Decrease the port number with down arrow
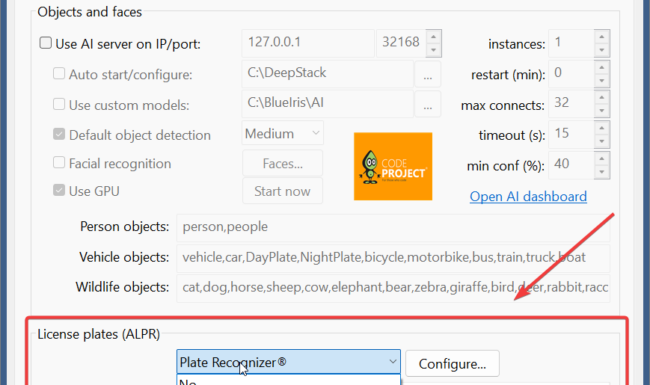This screenshot has height=385, width=650. (x=434, y=50)
